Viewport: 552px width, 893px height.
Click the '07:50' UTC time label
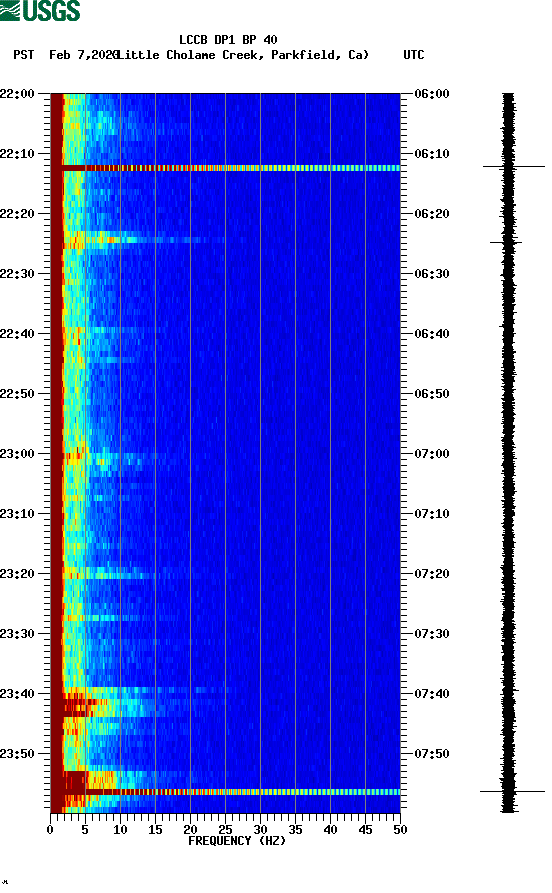432,754
